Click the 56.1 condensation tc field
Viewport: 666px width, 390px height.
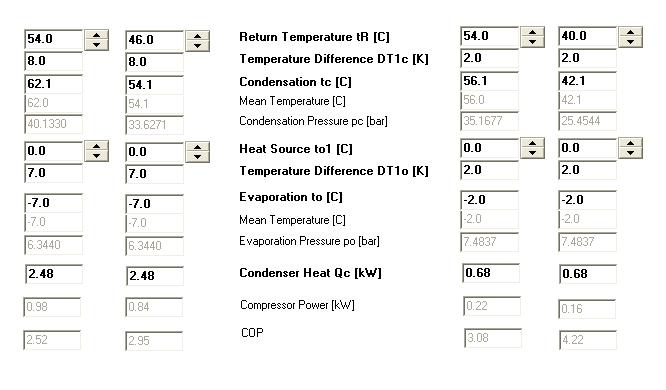(490, 81)
